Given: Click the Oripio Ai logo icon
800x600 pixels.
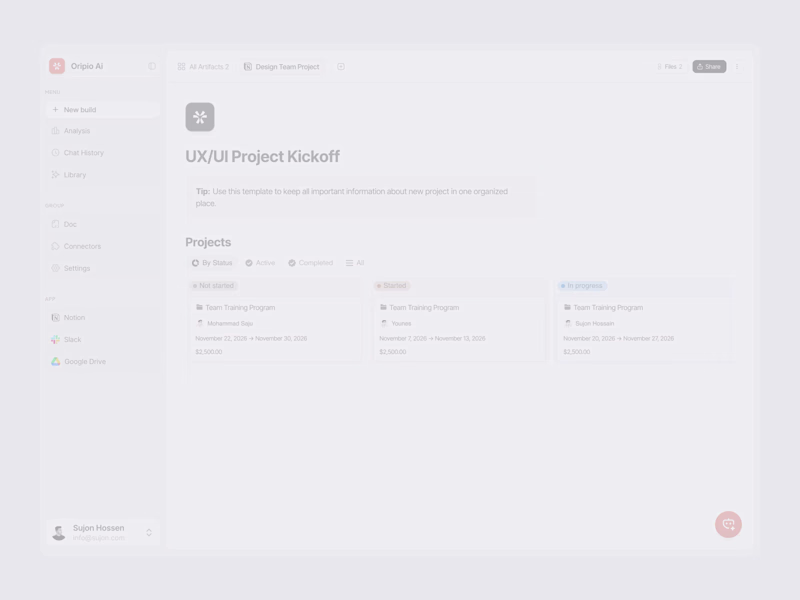Looking at the screenshot, I should [57, 66].
